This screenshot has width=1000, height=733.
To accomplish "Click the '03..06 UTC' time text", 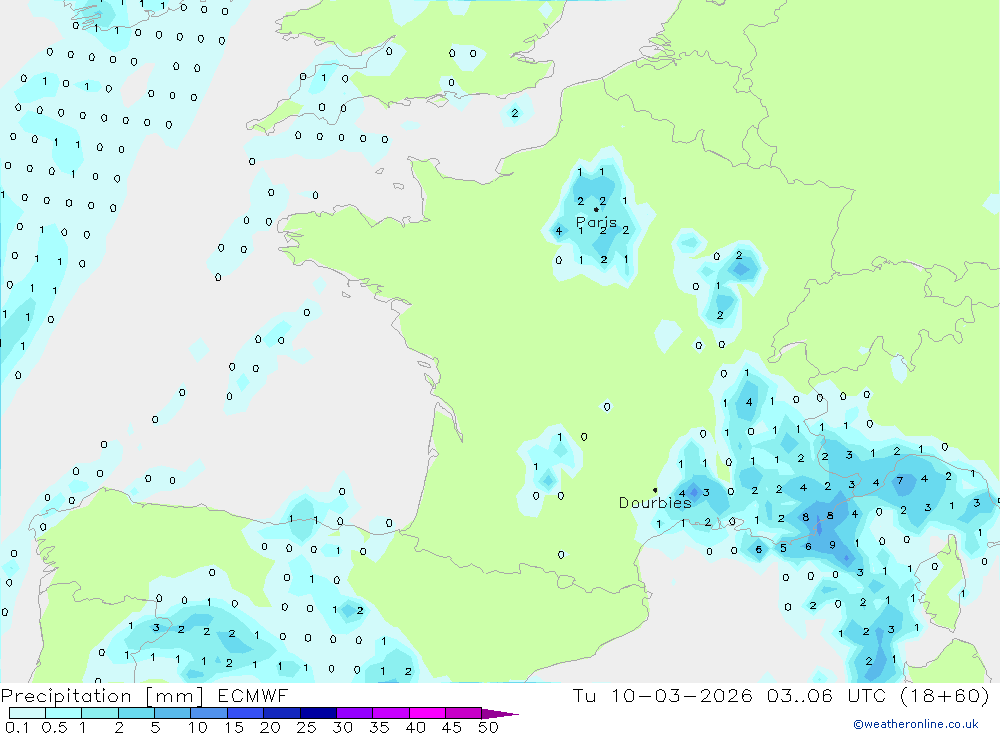I will coord(825,695).
